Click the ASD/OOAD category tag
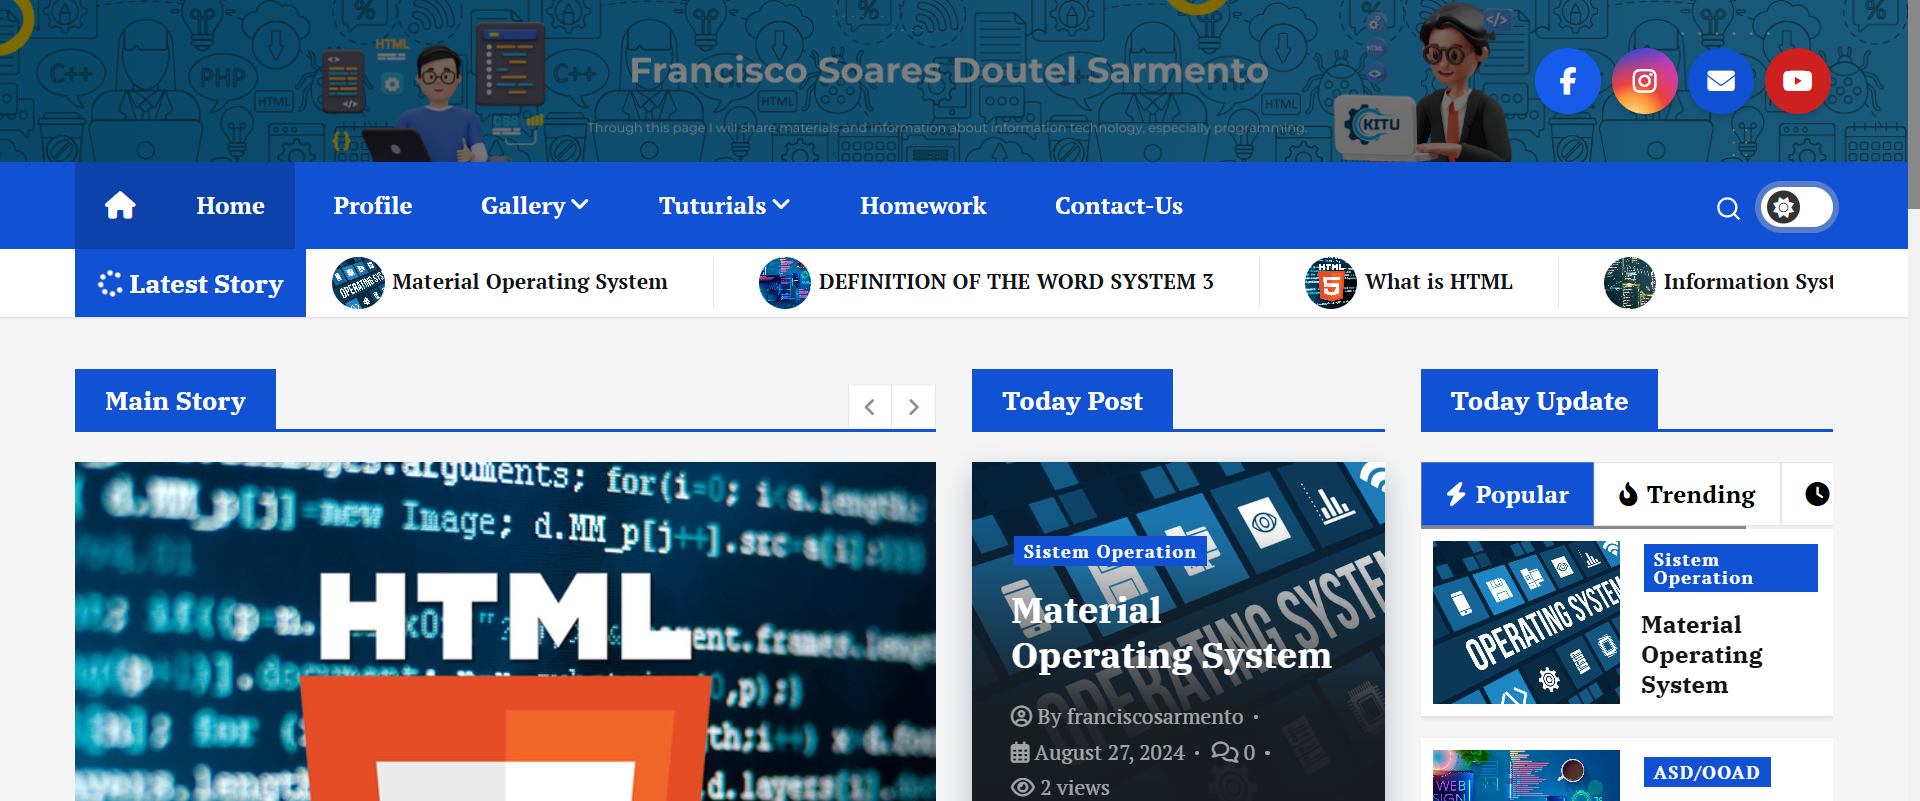Viewport: 1920px width, 801px height. [x=1706, y=772]
